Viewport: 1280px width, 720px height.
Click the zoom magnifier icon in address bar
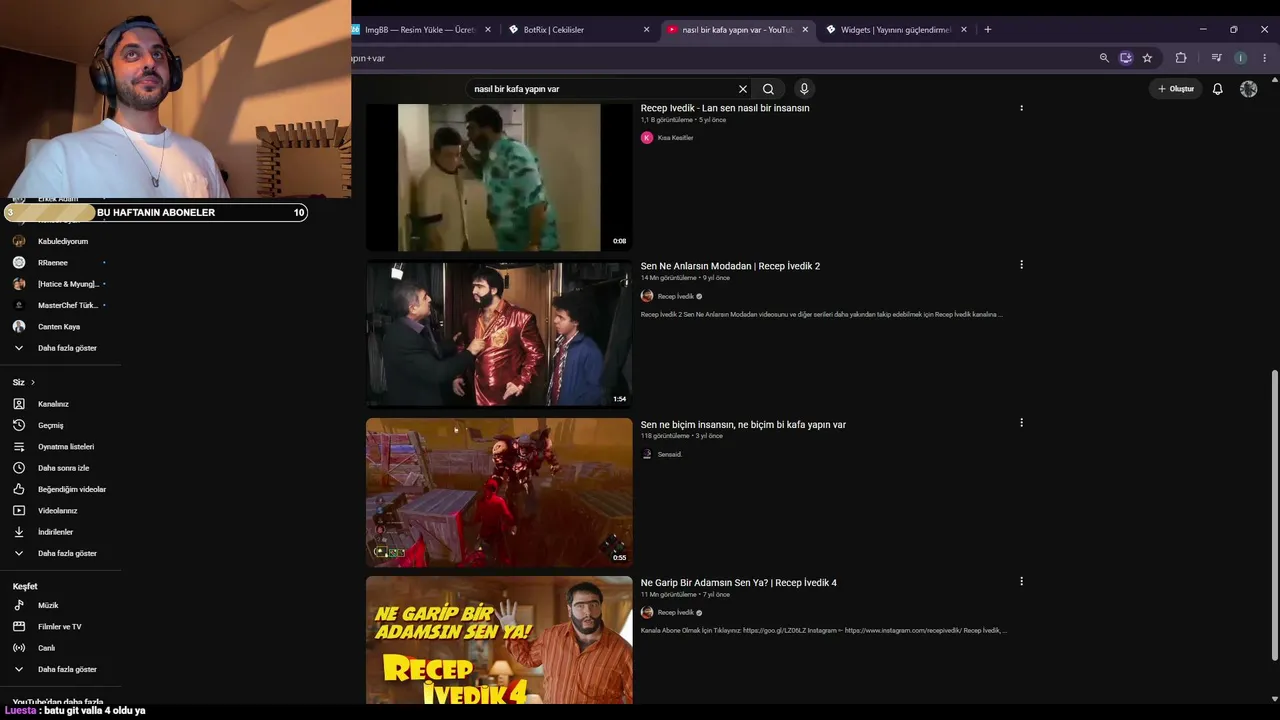(x=1104, y=58)
